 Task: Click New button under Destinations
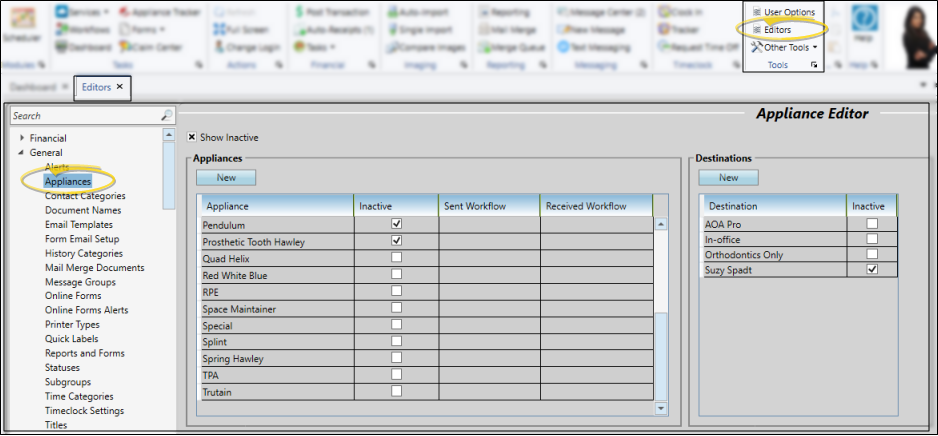pos(728,177)
